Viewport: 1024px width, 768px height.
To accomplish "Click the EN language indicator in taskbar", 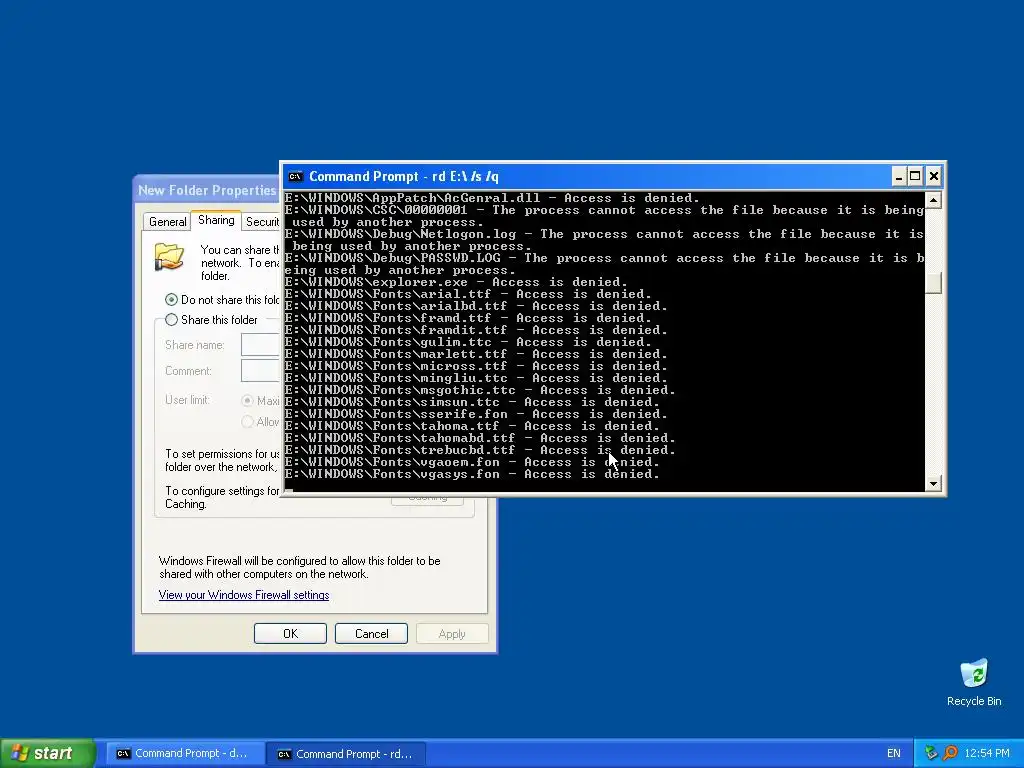I will 893,753.
